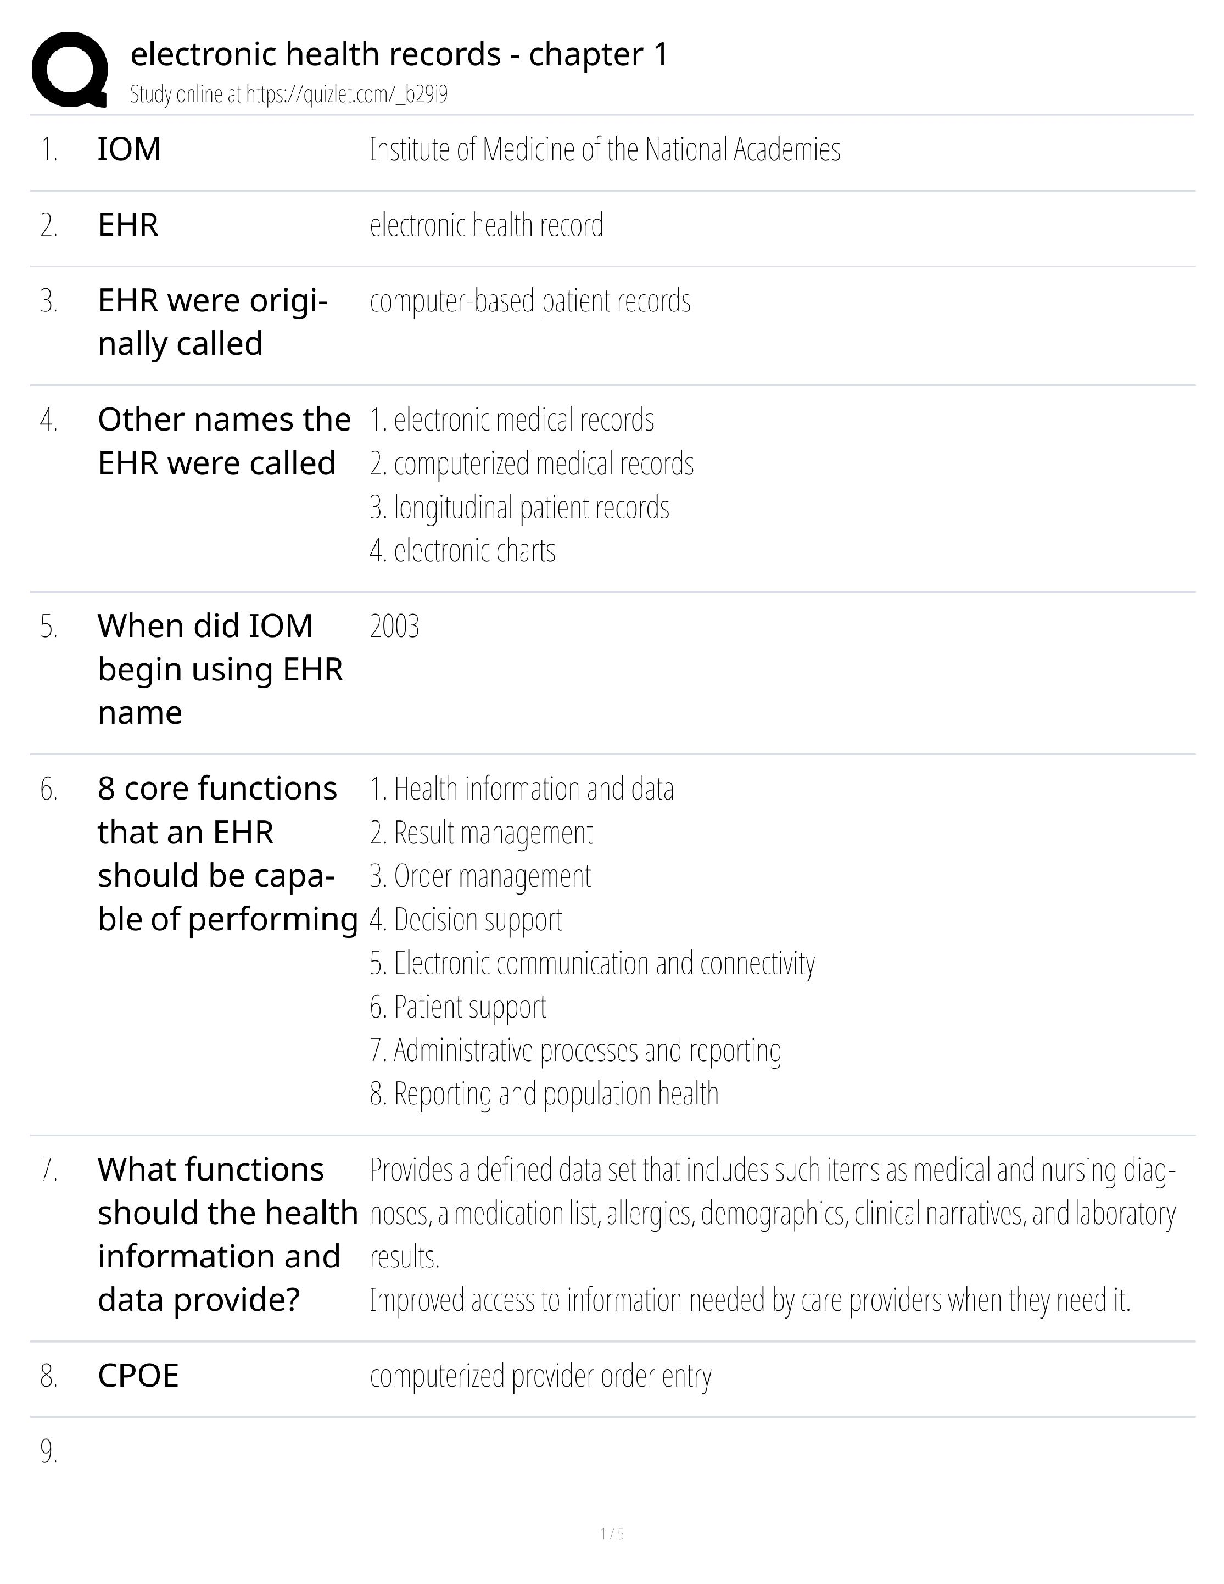Image resolution: width=1224 pixels, height=1584 pixels.
Task: Select 'When did IOM begin using EHR name'
Action: 220,669
